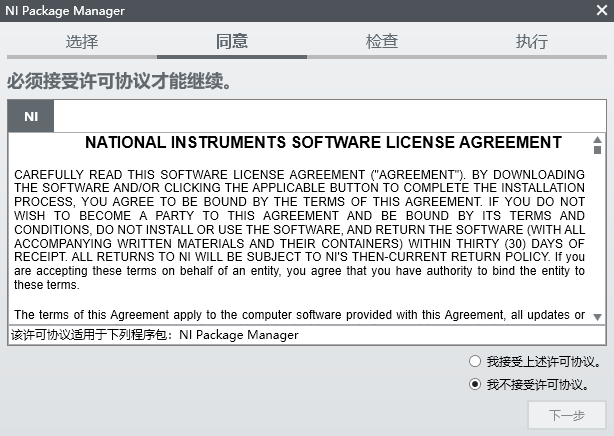Open the 检查 step tab
The image size is (614, 436).
[x=382, y=42]
